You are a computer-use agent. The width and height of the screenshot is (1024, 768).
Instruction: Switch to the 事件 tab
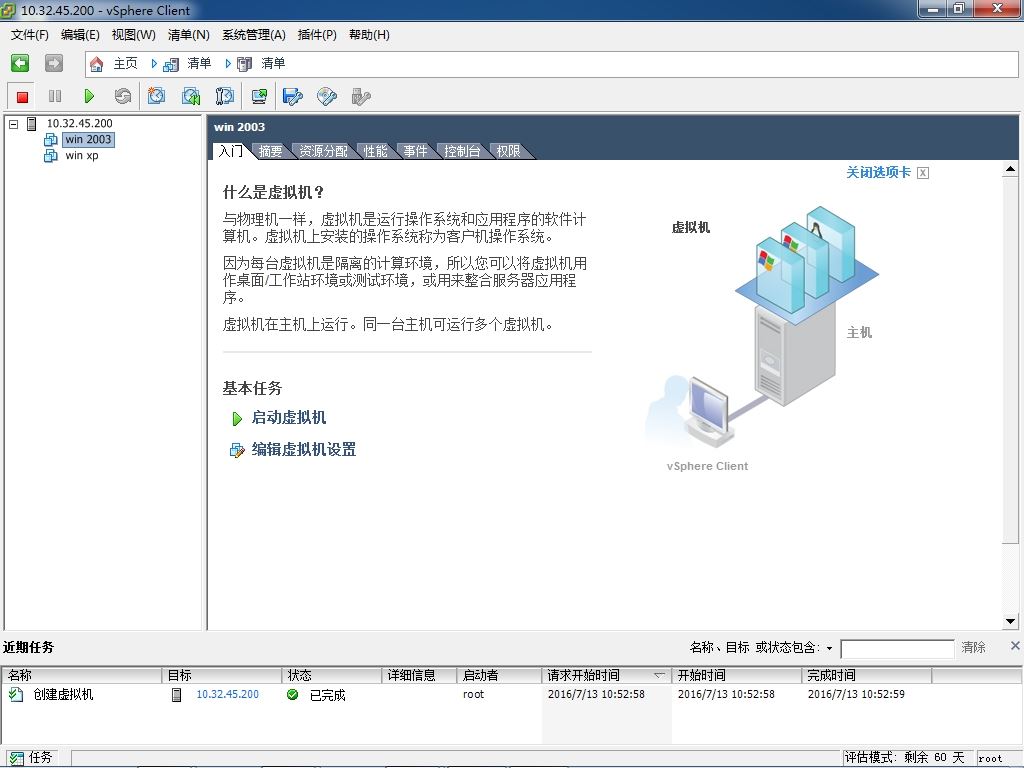click(415, 151)
